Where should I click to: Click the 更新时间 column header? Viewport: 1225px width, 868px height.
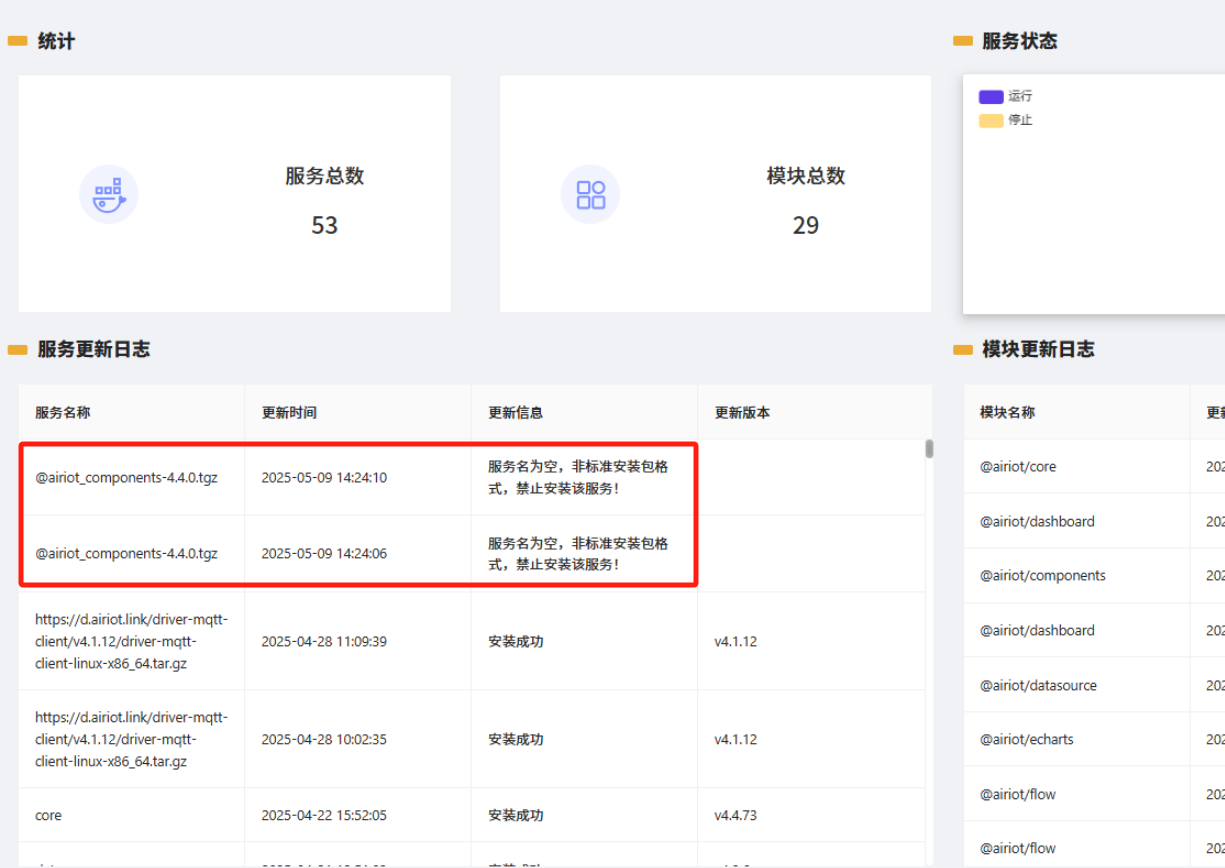pos(289,412)
